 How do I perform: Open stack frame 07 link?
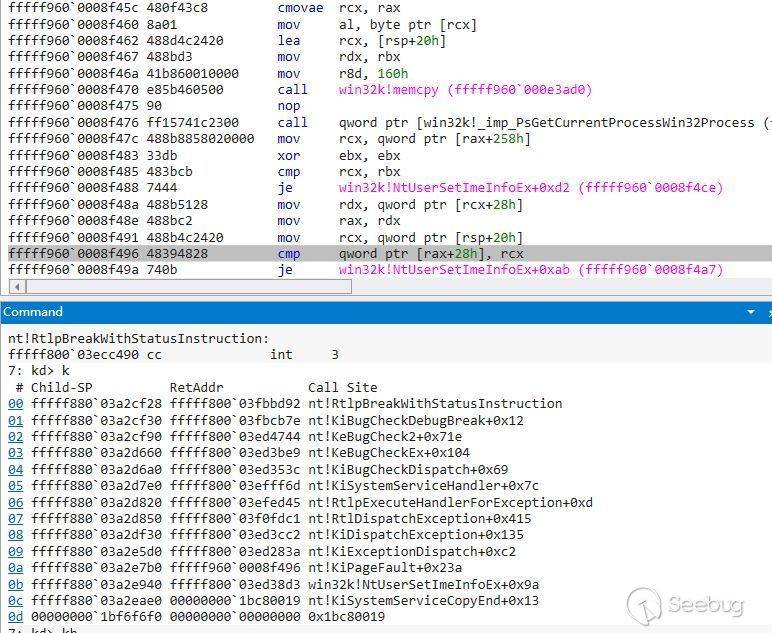[x=16, y=518]
